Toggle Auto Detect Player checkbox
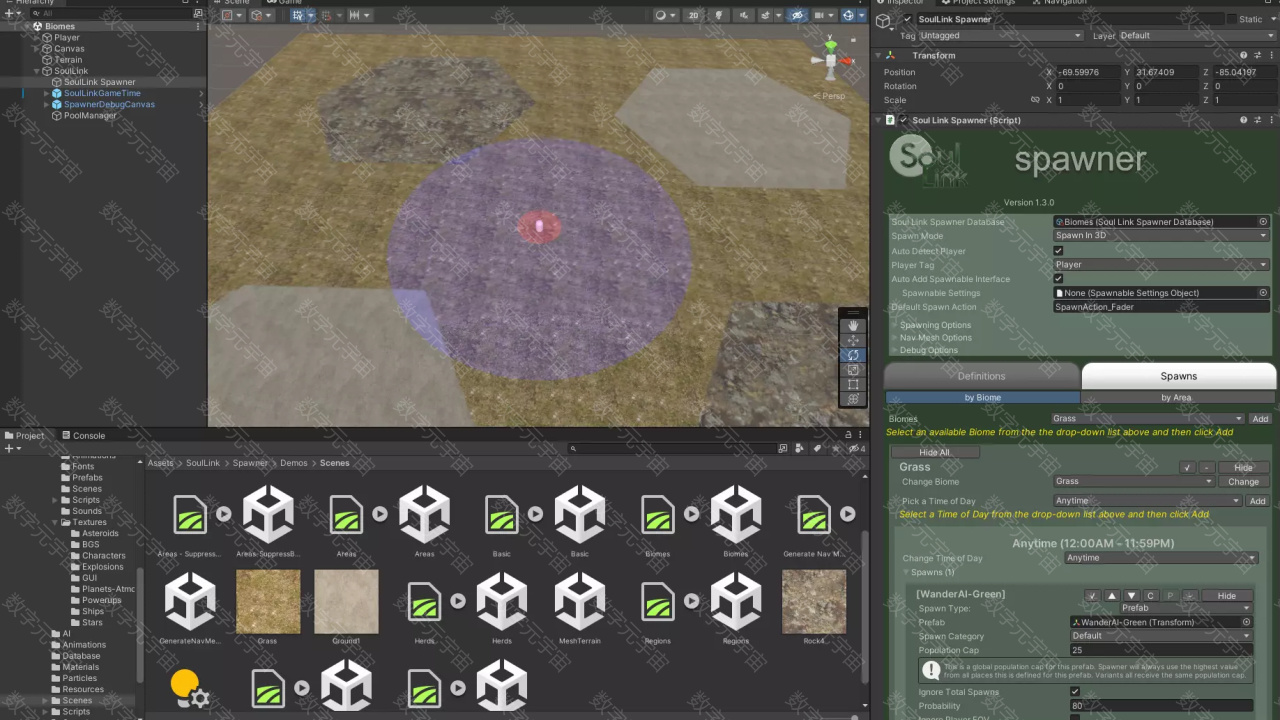Viewport: 1280px width, 720px height. pyautogui.click(x=1059, y=251)
